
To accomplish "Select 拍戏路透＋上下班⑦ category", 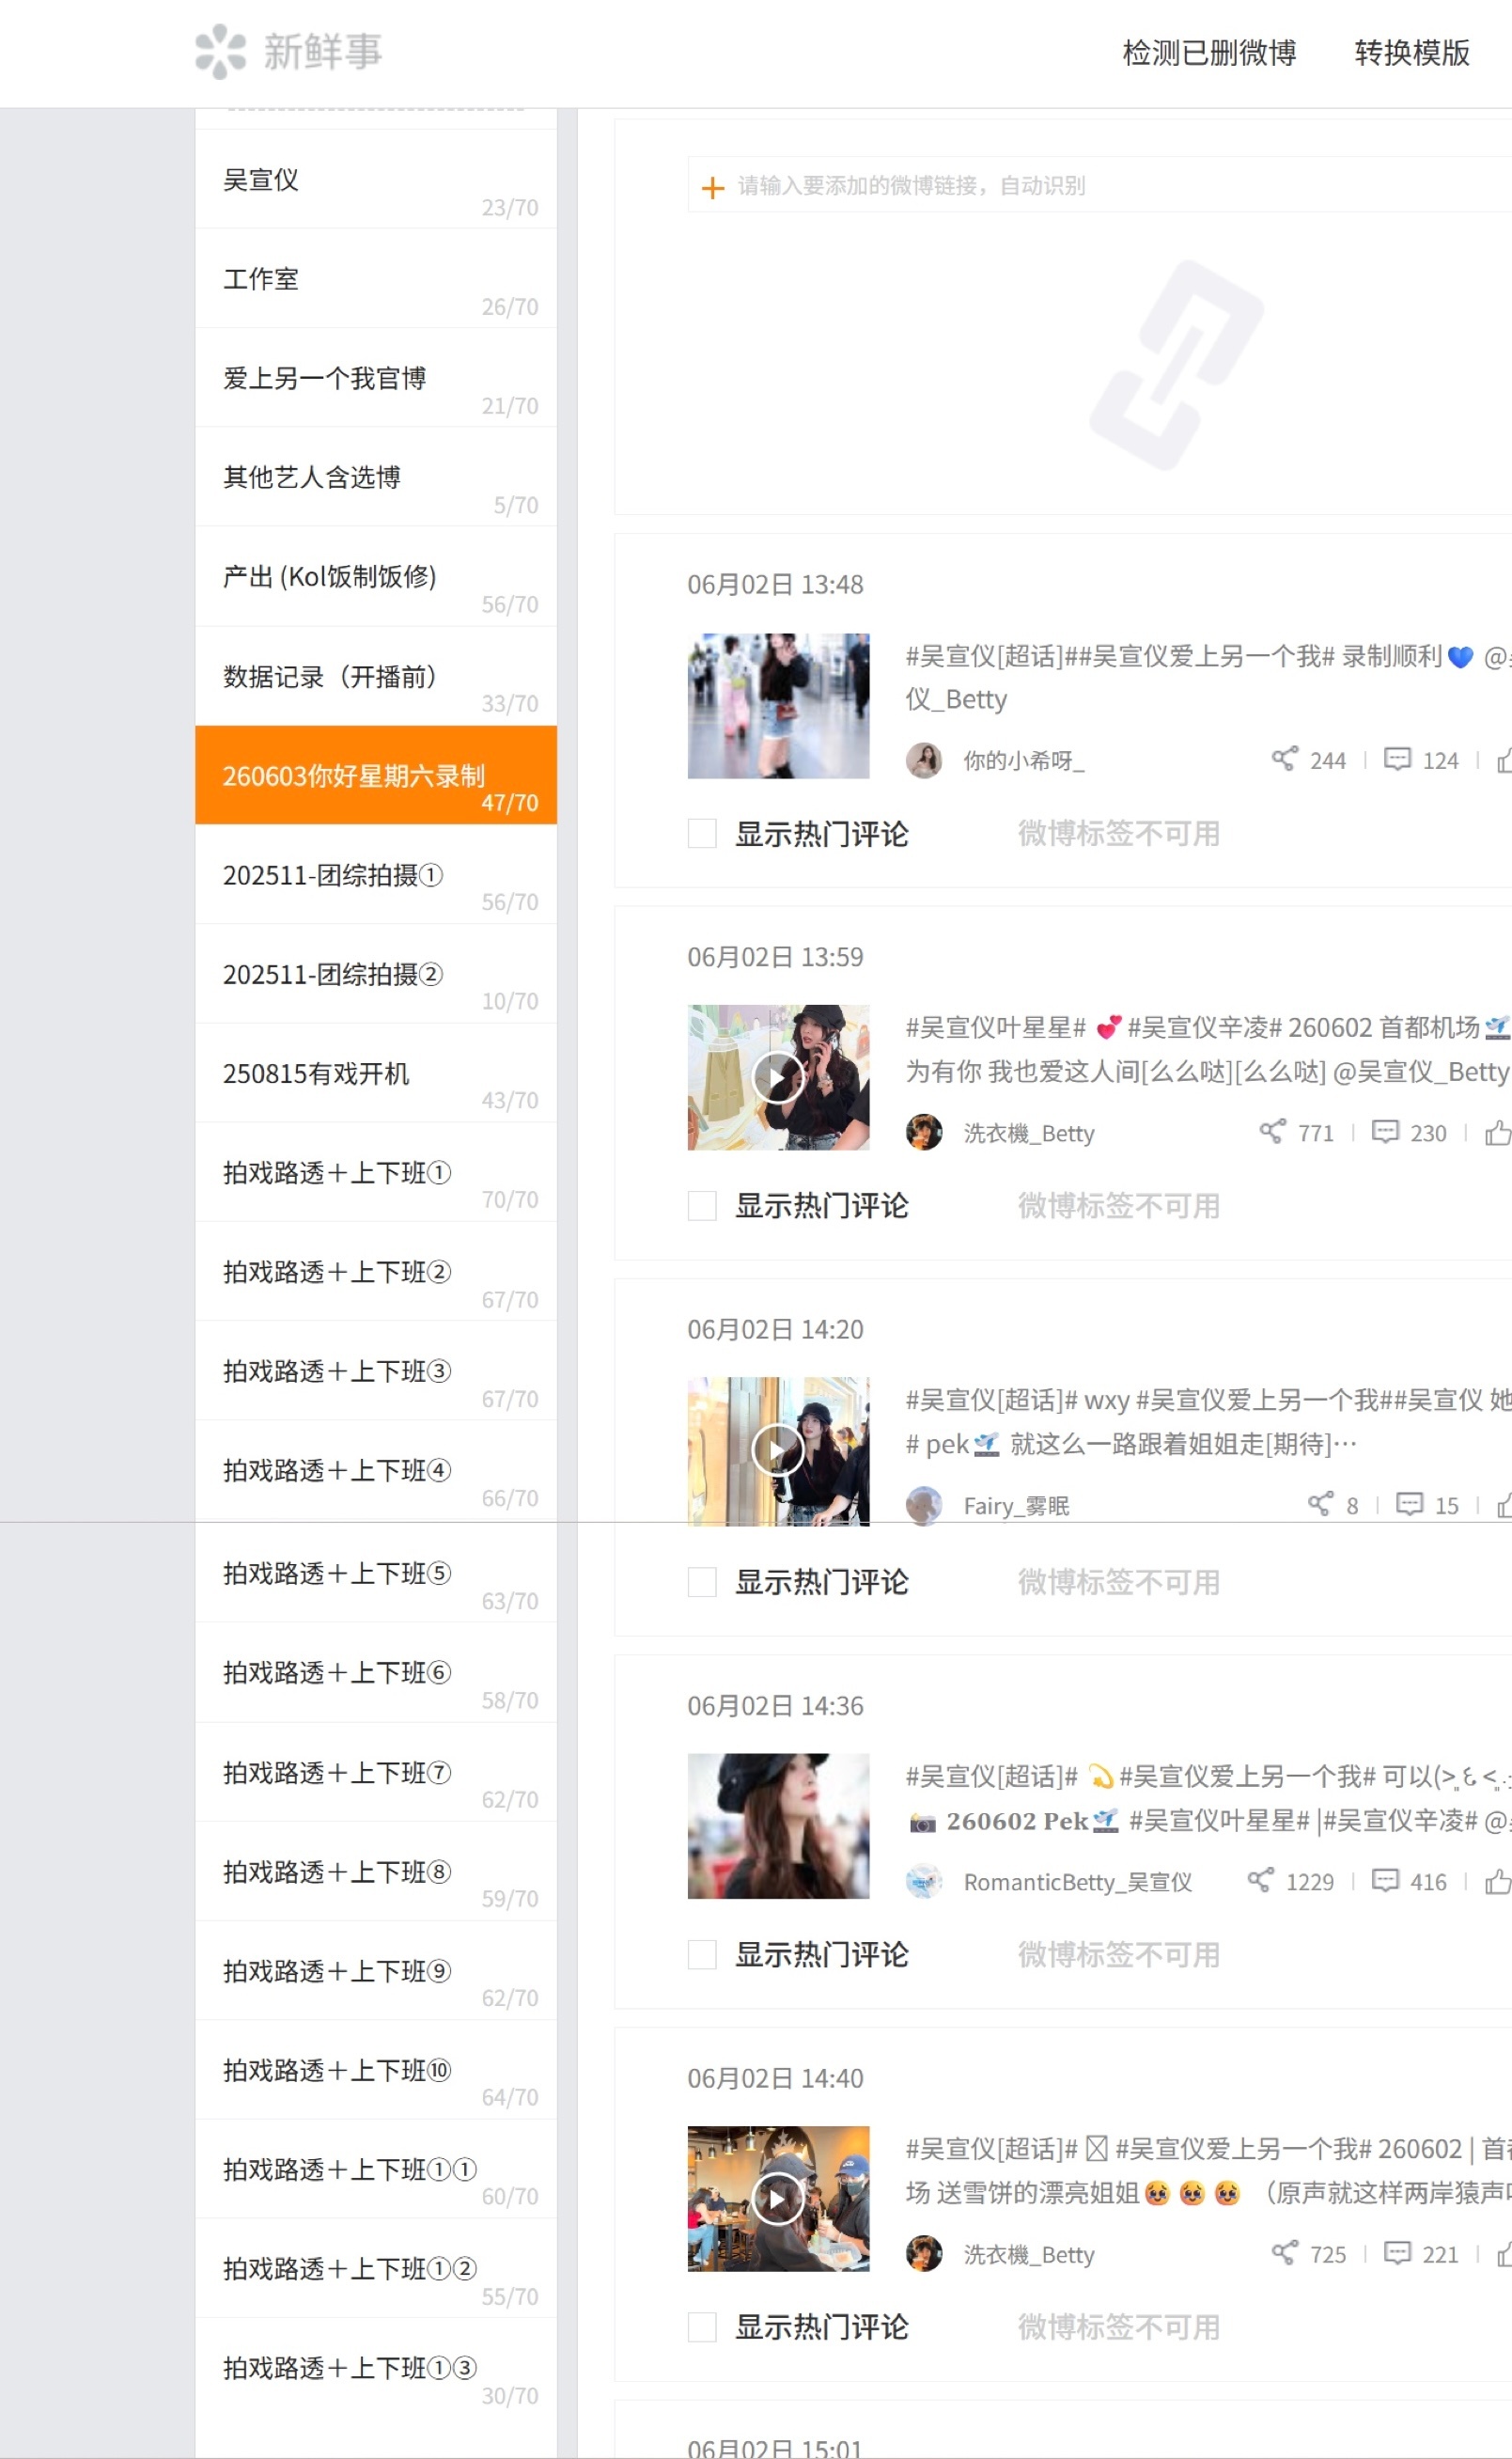I will [x=376, y=1771].
